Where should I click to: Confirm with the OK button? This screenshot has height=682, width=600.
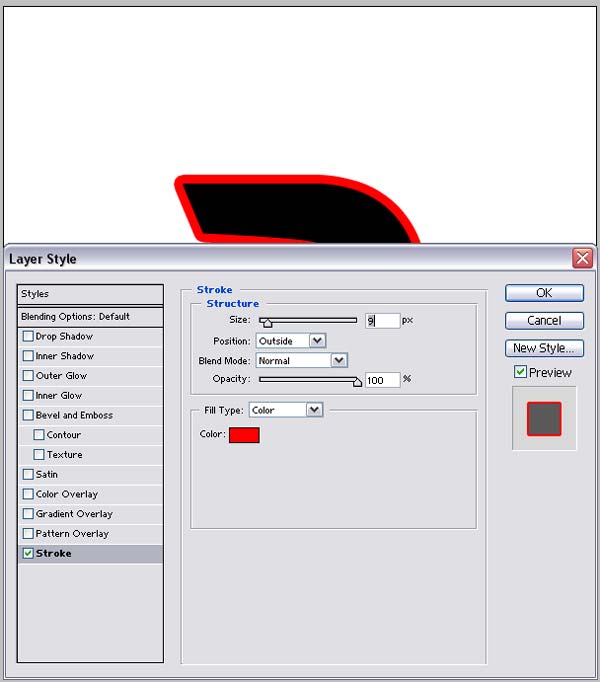[x=544, y=293]
